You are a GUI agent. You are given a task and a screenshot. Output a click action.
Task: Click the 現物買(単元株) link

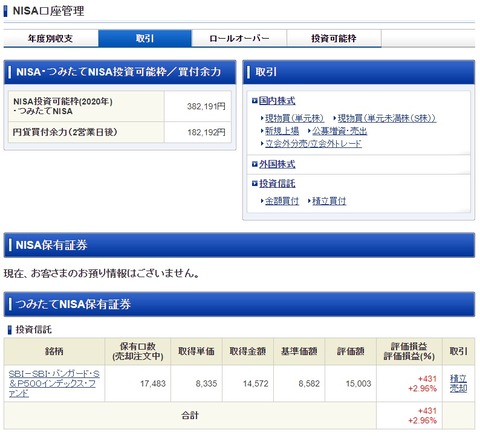(294, 118)
